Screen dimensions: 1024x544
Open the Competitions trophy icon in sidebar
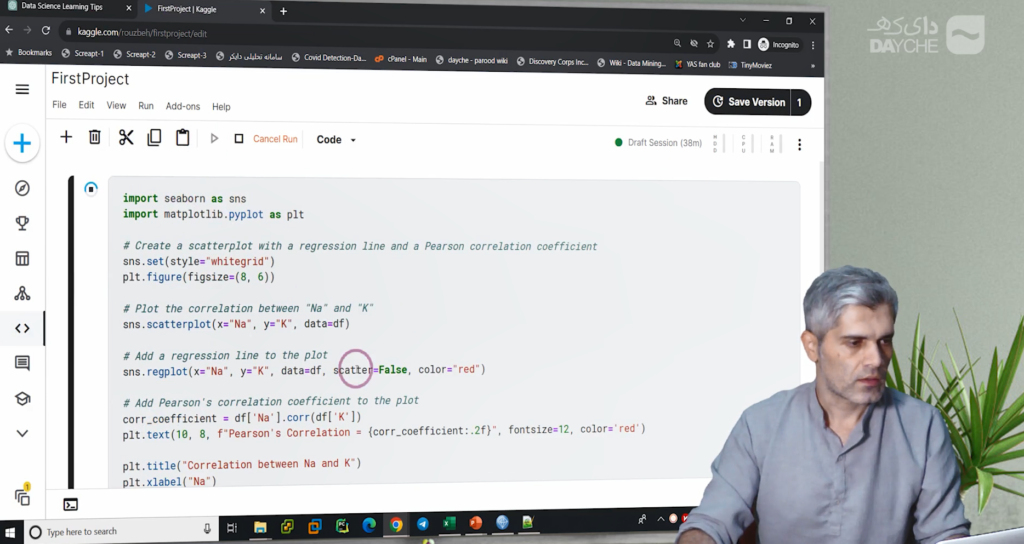22,223
